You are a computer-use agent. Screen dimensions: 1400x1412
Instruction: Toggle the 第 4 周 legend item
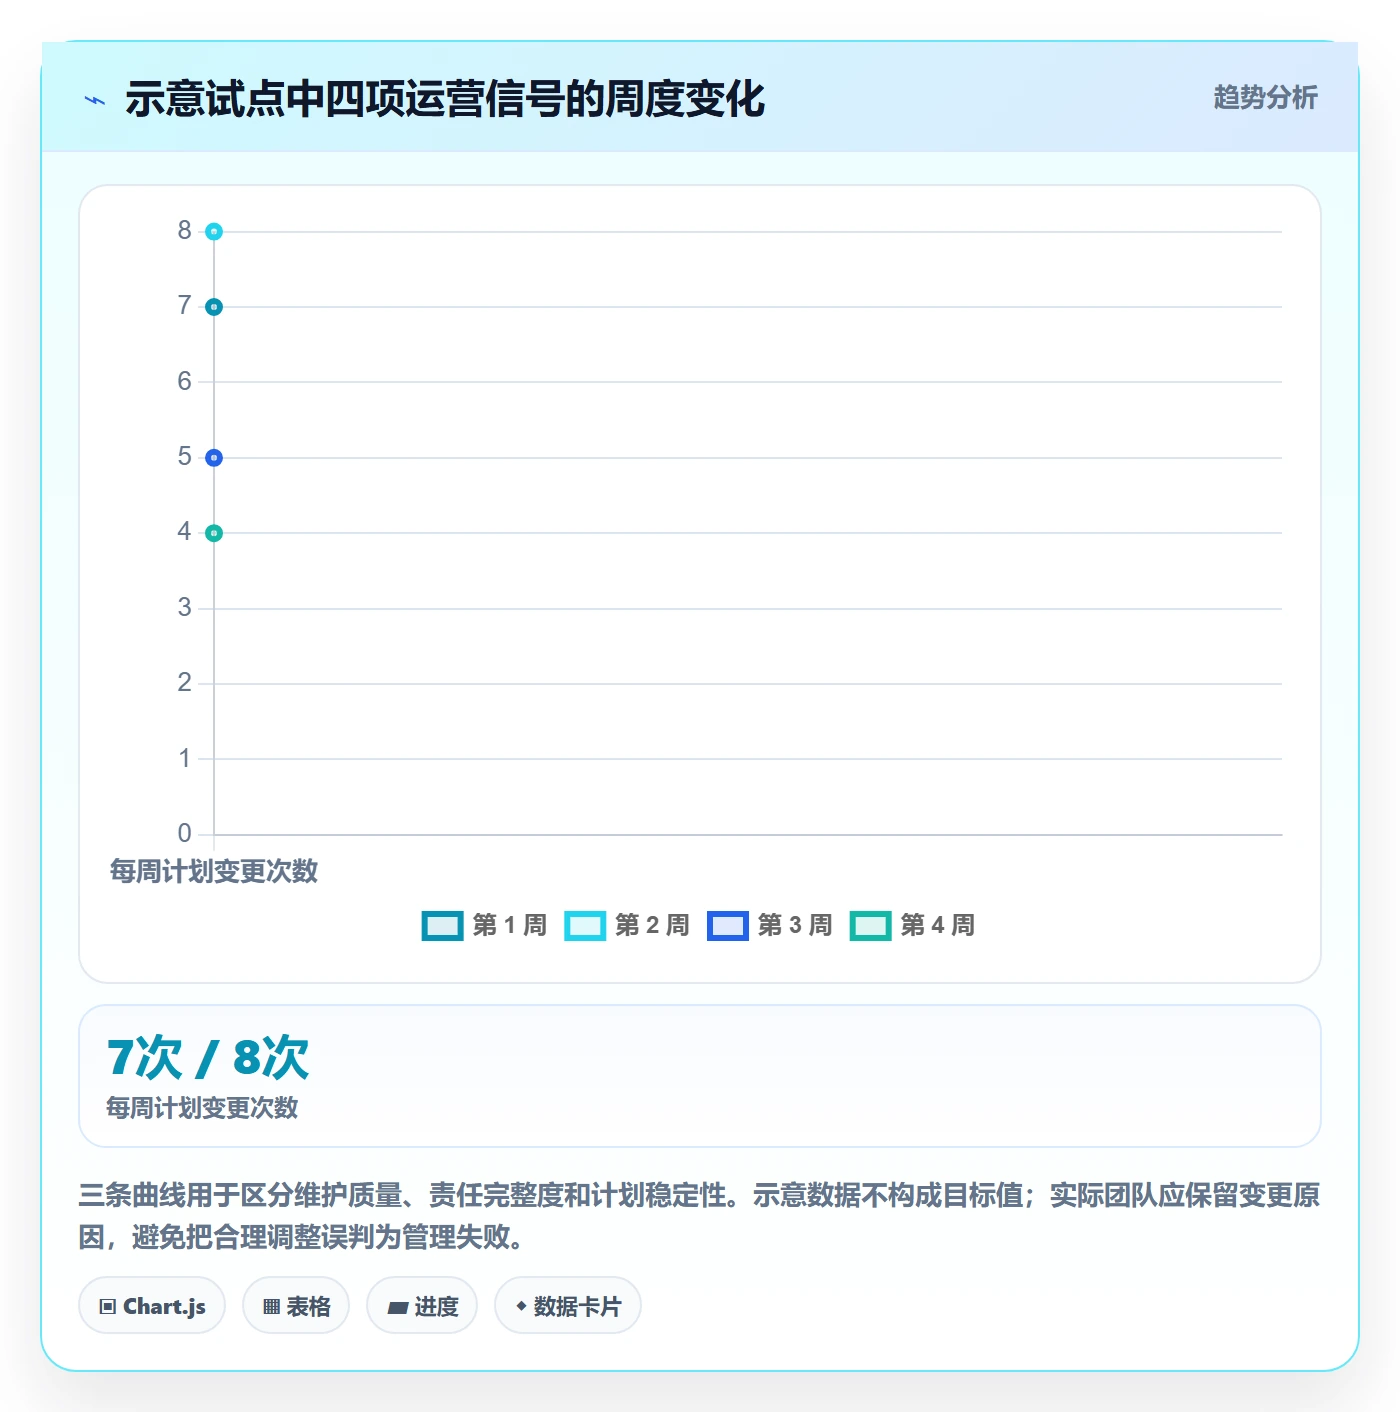(x=912, y=925)
